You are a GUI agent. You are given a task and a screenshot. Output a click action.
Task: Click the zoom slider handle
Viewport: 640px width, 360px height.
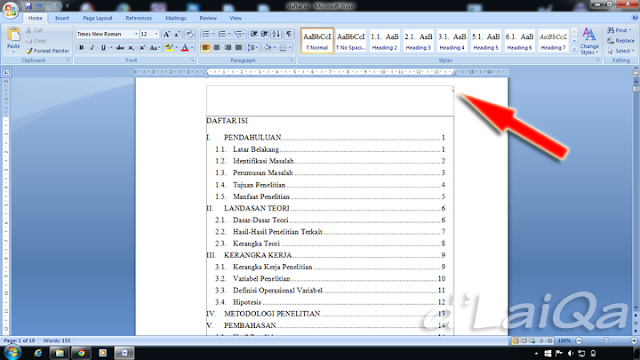coord(607,340)
